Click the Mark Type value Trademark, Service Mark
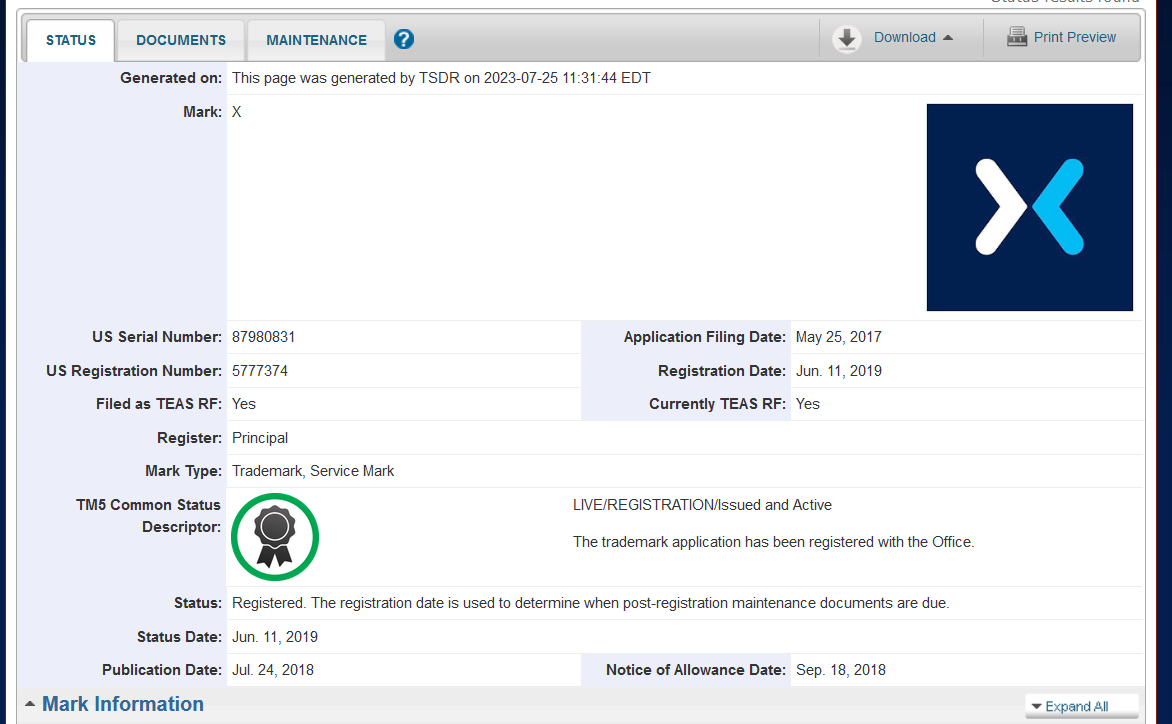 (312, 471)
